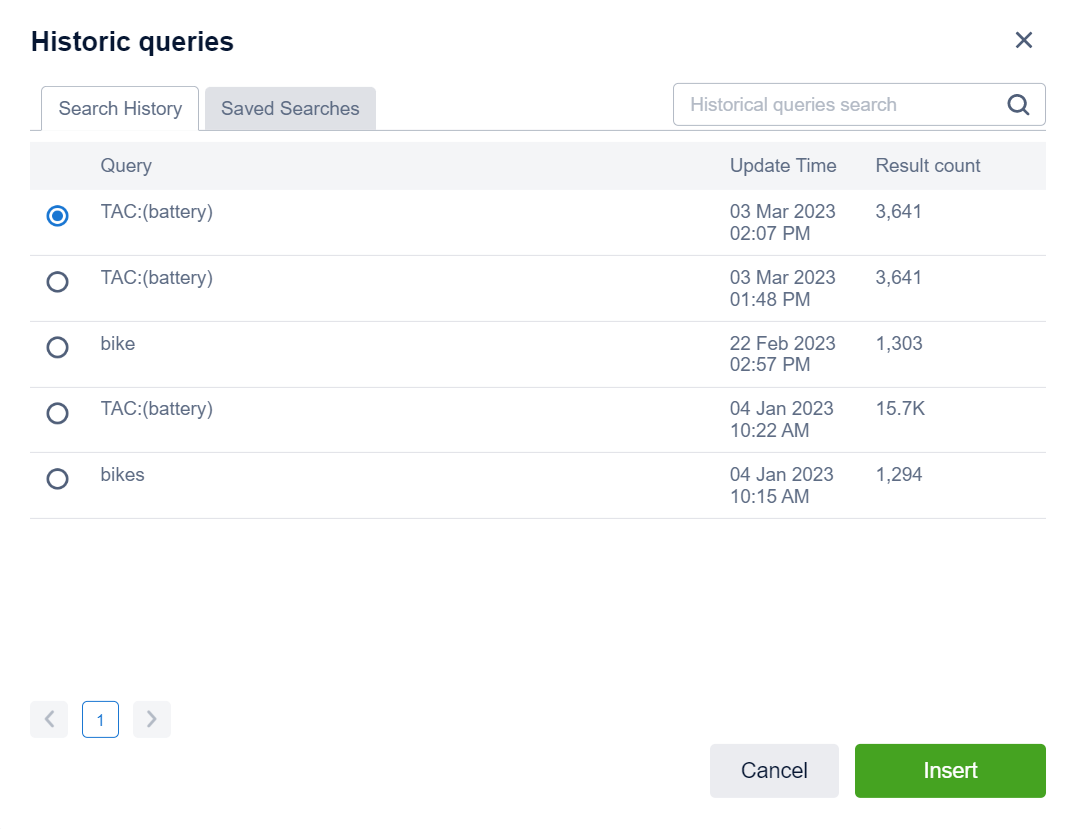
Task: Click page number 1 in pagination
Action: [100, 719]
